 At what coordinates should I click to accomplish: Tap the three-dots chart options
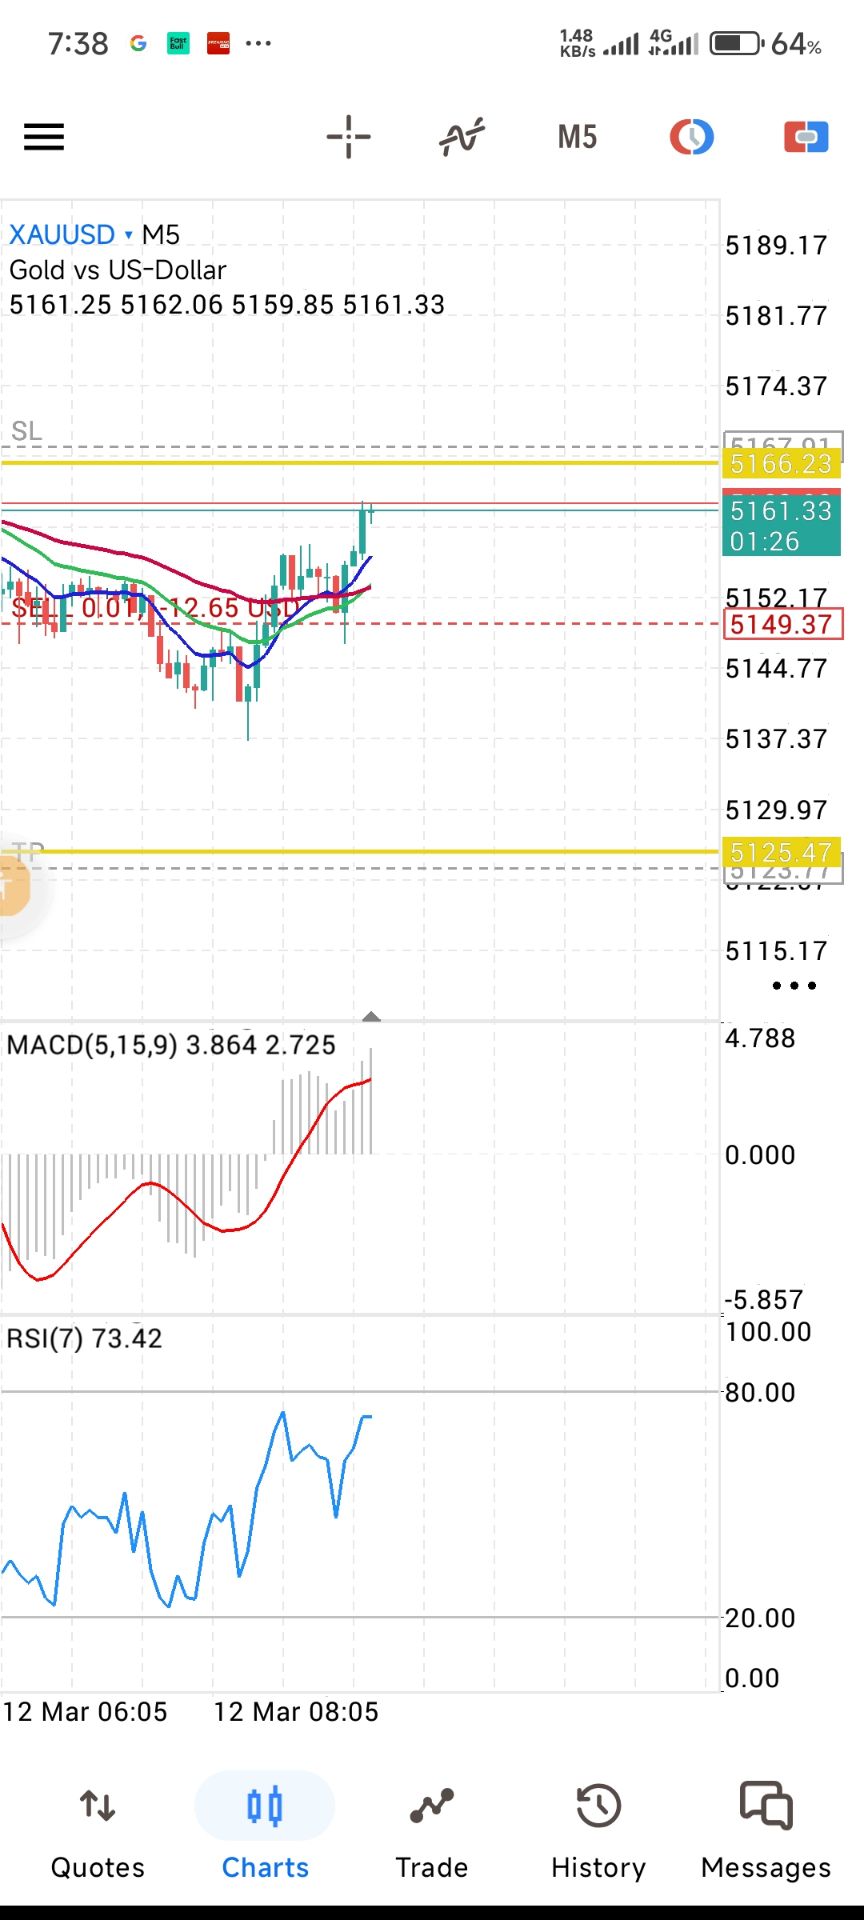coord(794,986)
